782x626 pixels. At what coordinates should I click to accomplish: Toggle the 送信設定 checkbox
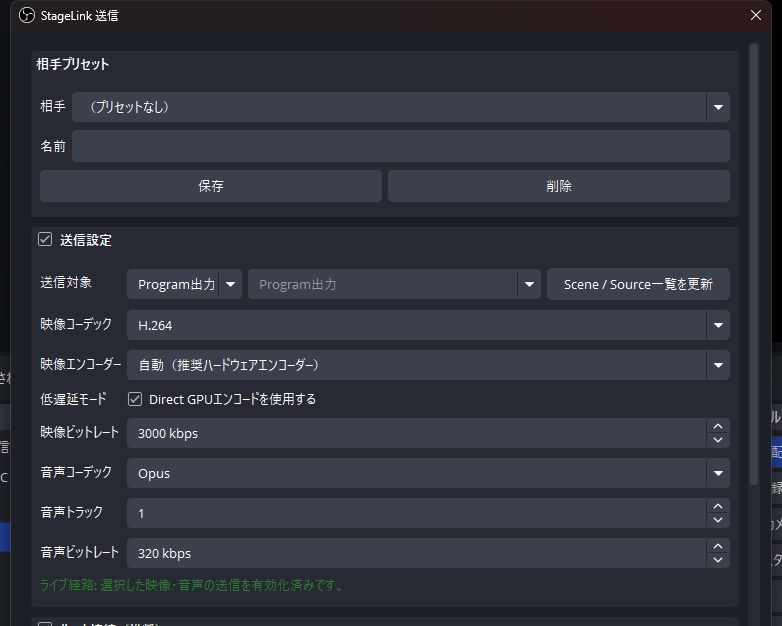(45, 239)
